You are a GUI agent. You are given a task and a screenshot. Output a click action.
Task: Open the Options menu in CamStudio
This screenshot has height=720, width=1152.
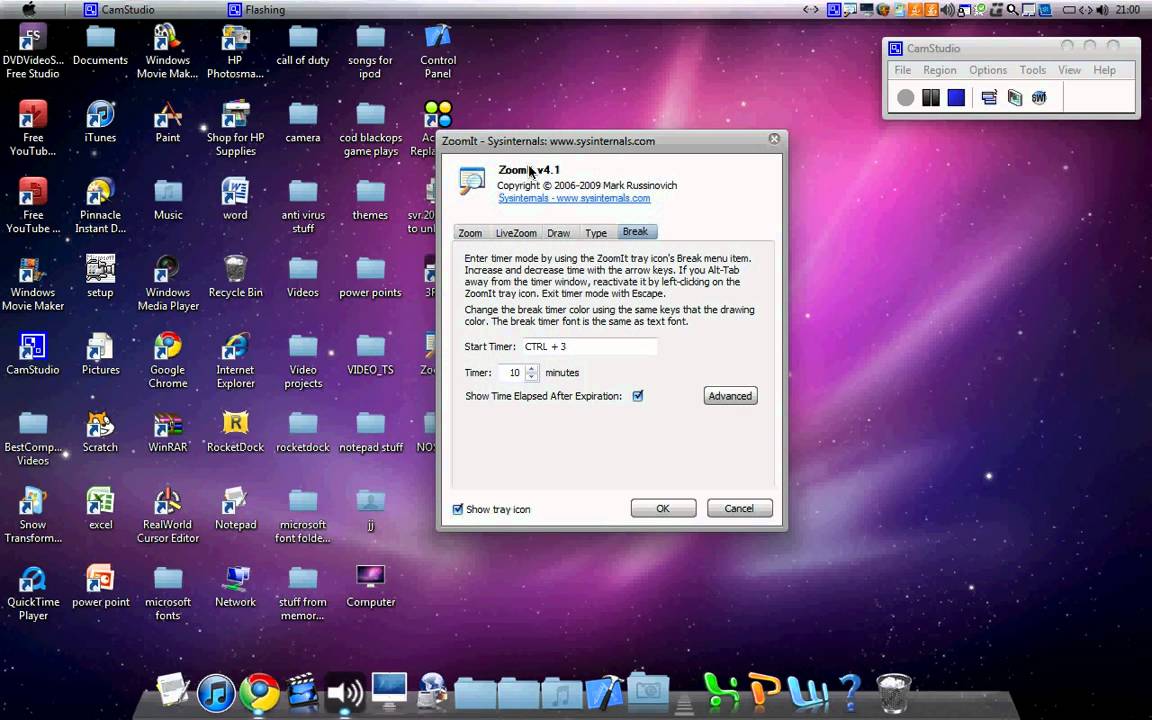coord(987,70)
